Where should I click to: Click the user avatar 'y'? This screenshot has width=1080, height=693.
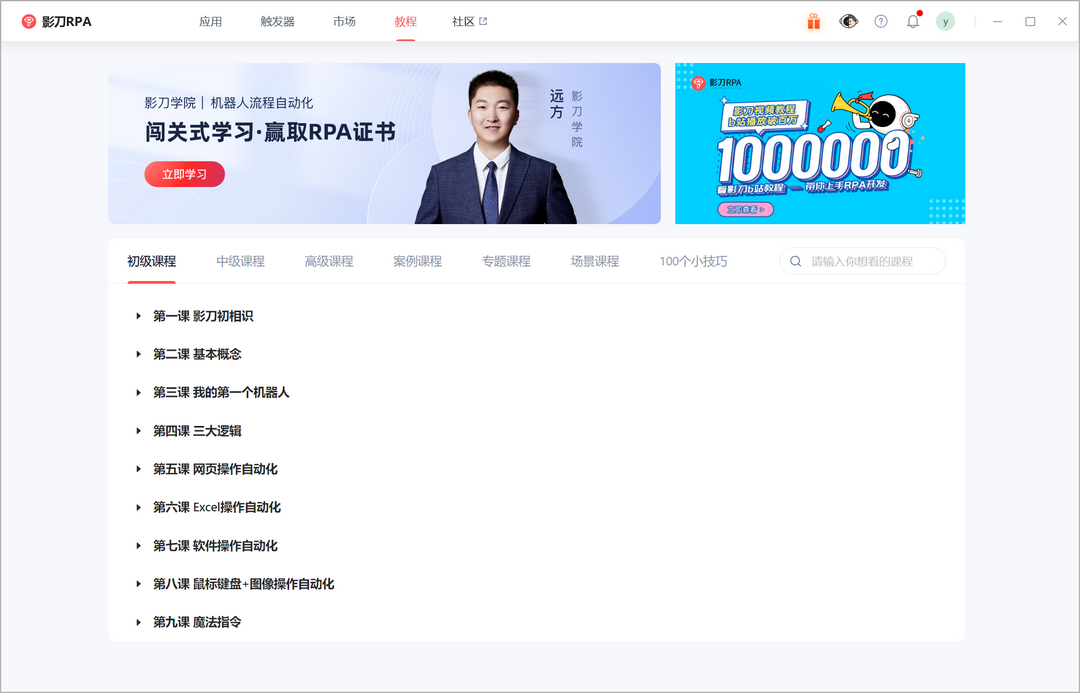(945, 20)
